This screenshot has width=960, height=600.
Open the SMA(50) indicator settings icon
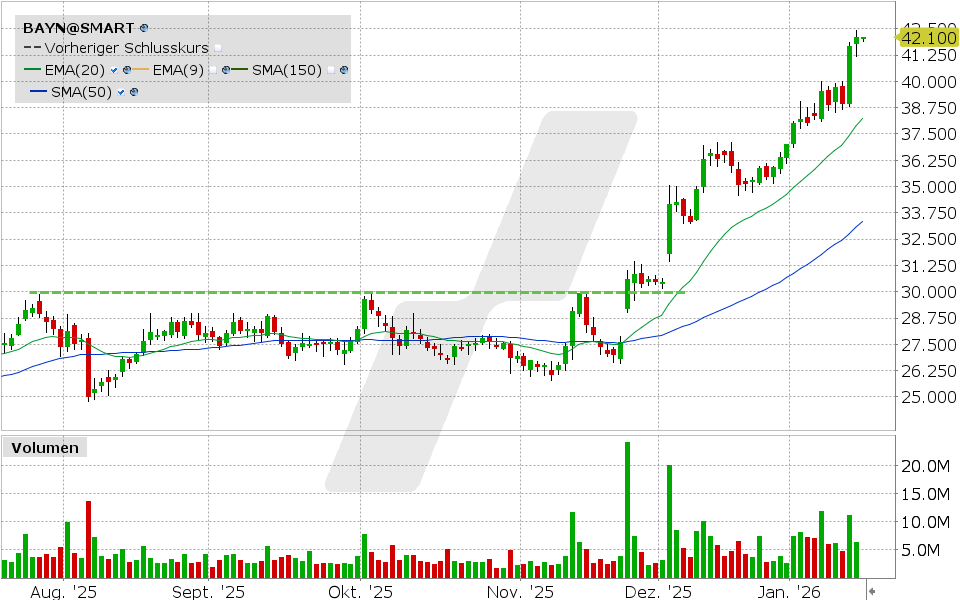[134, 92]
